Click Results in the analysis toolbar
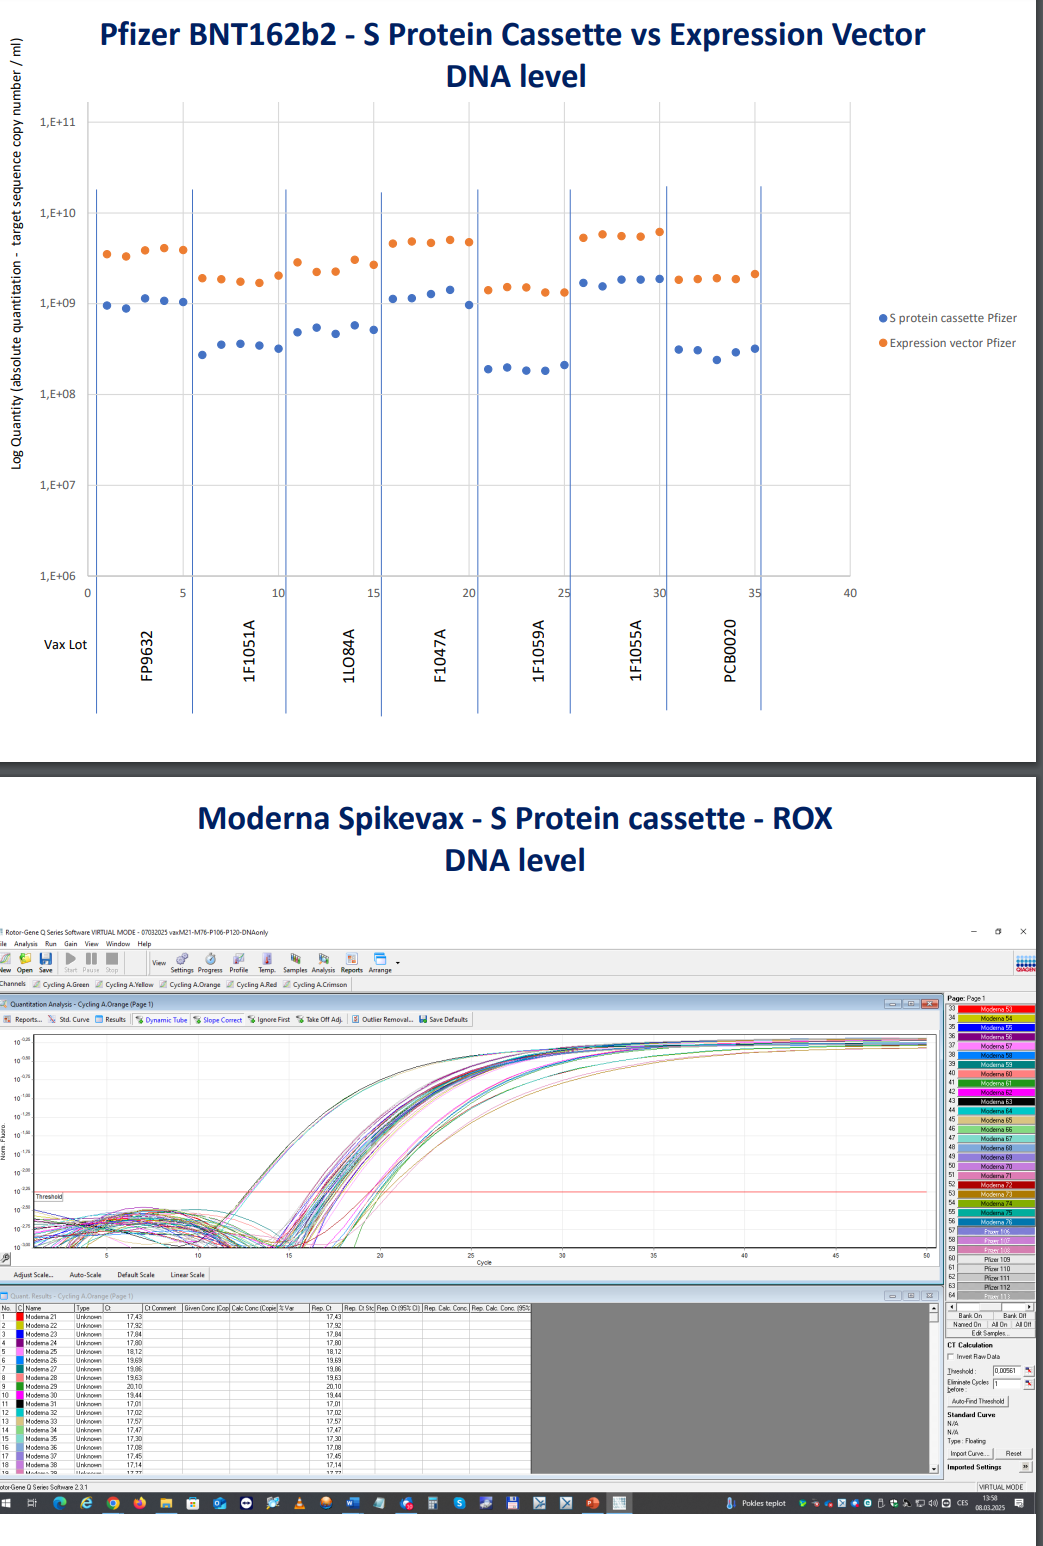 [x=111, y=1019]
